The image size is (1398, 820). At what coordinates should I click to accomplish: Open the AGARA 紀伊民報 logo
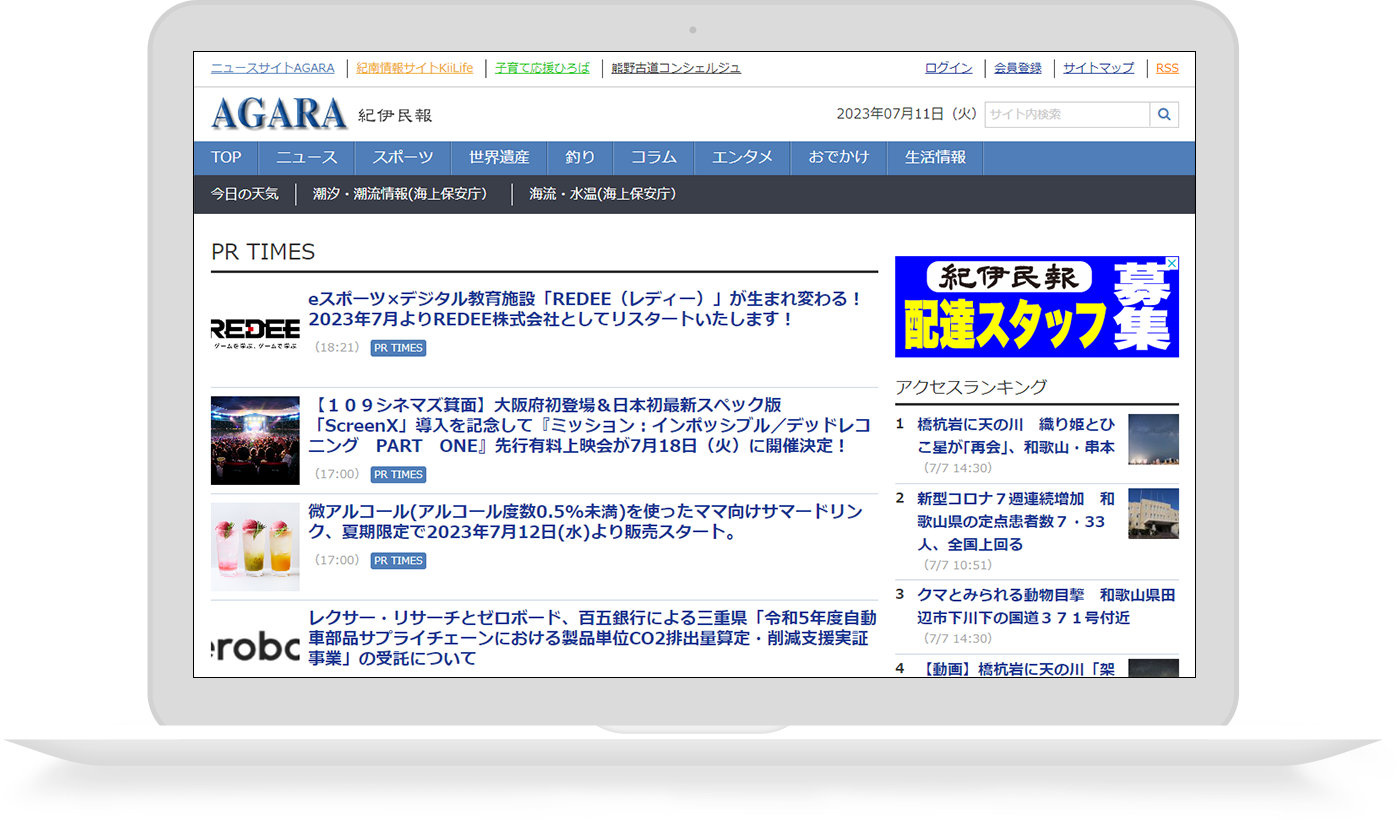pyautogui.click(x=321, y=114)
